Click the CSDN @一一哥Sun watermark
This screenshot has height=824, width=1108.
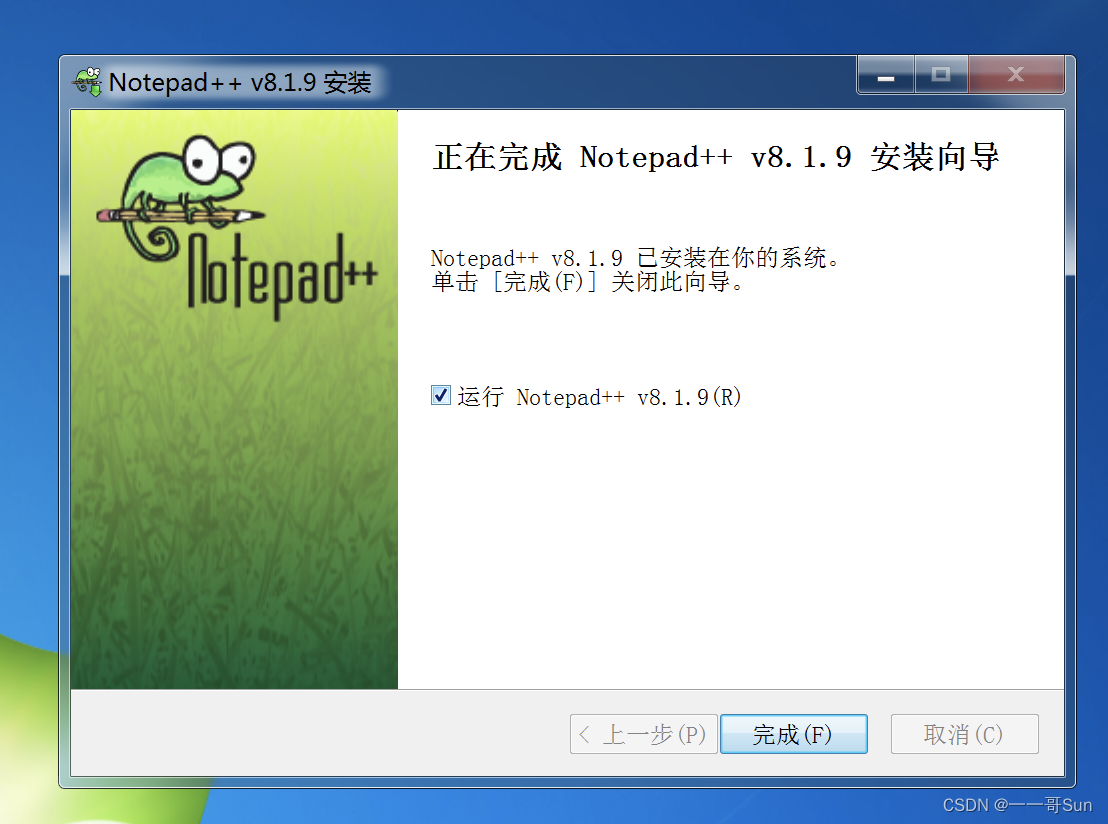pyautogui.click(x=1017, y=805)
